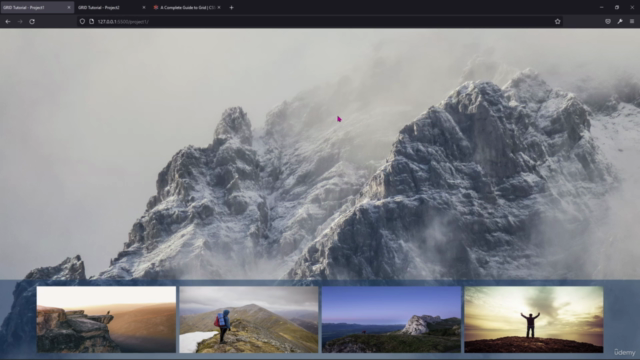Go back to the previous page
The width and height of the screenshot is (640, 360).
8,22
